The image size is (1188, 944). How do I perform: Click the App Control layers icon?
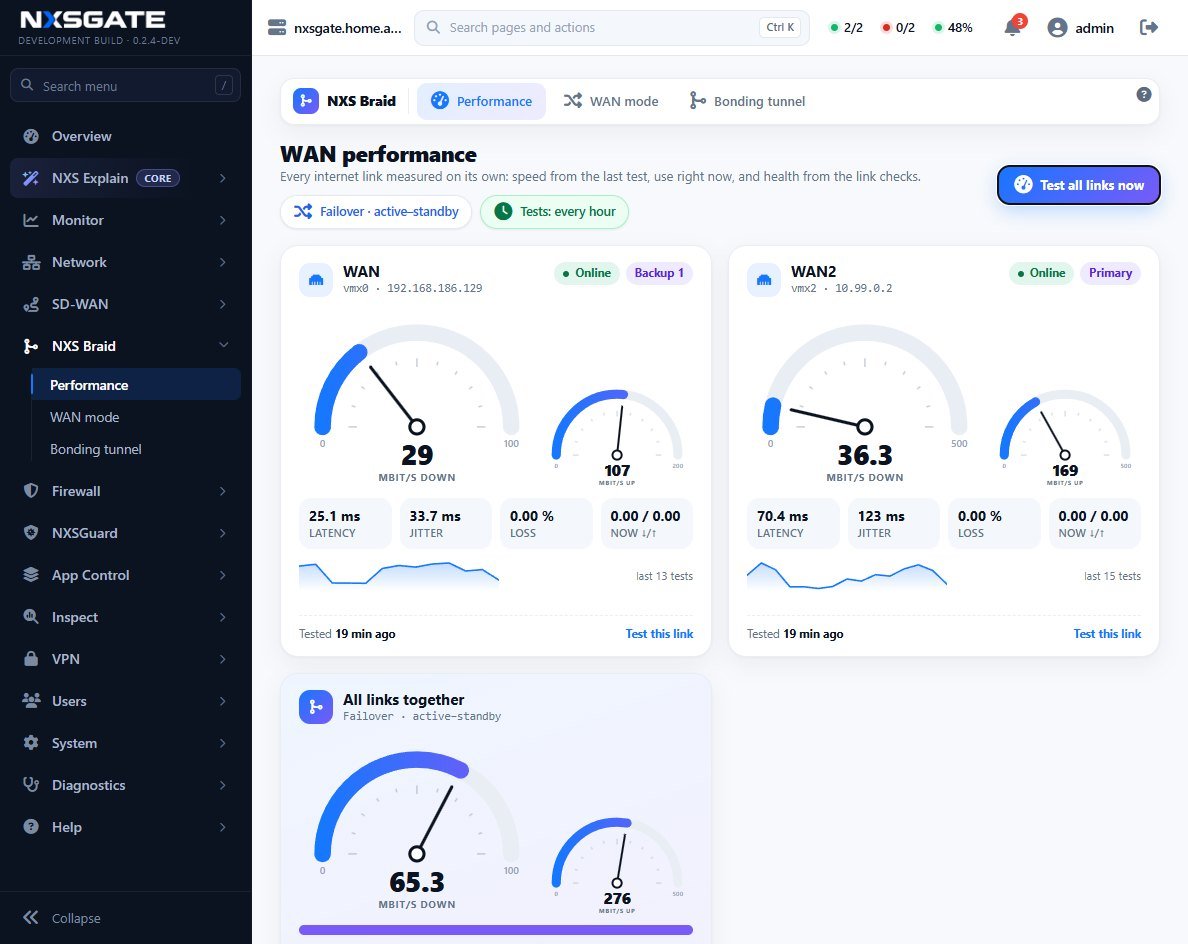tap(31, 575)
